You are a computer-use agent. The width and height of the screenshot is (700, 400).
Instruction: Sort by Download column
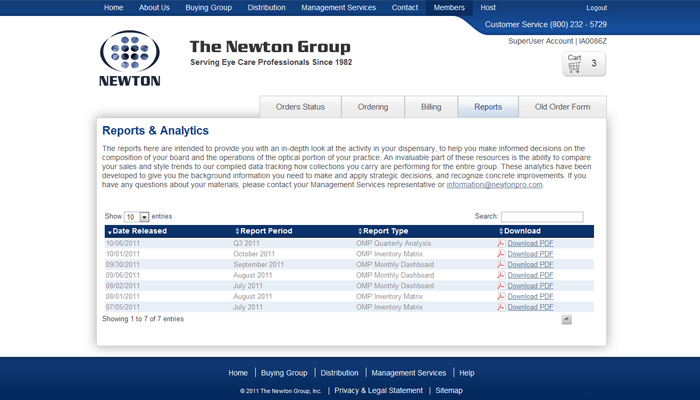pos(520,231)
